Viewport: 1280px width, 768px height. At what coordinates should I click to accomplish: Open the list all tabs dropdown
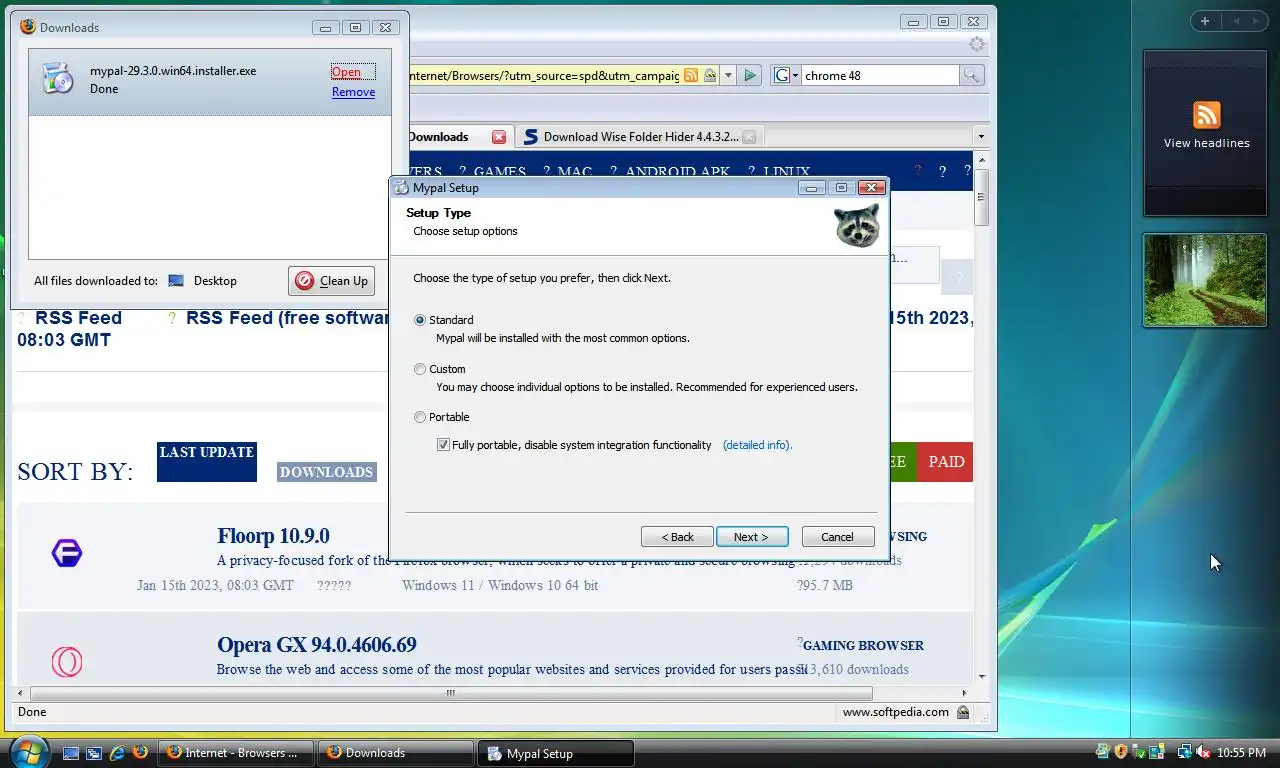981,137
